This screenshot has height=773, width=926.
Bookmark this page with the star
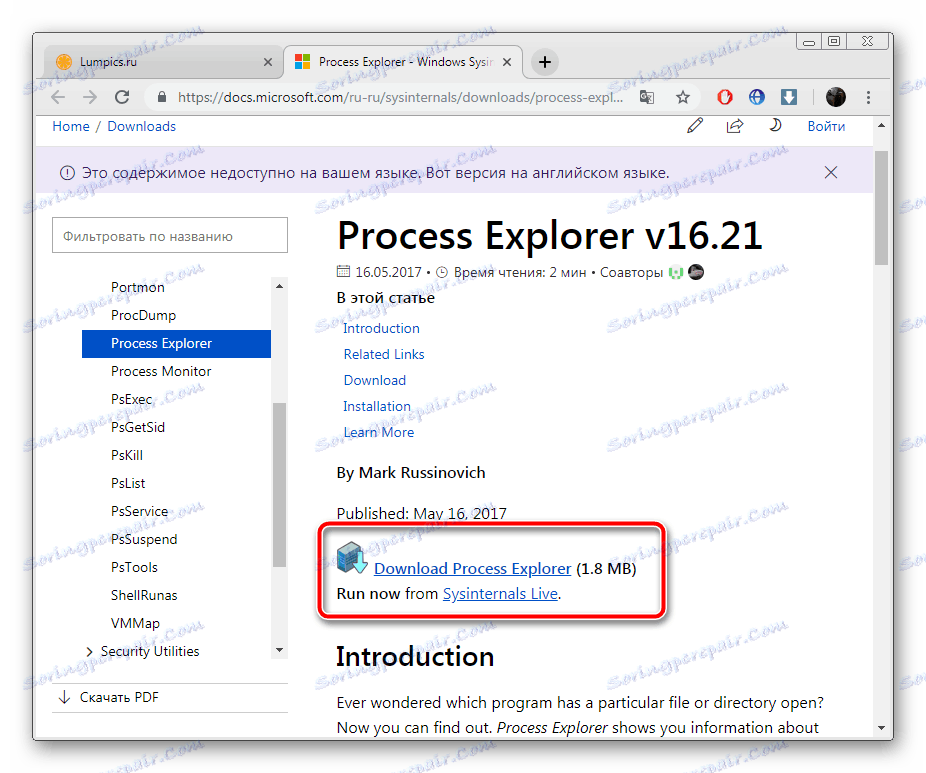(x=683, y=97)
